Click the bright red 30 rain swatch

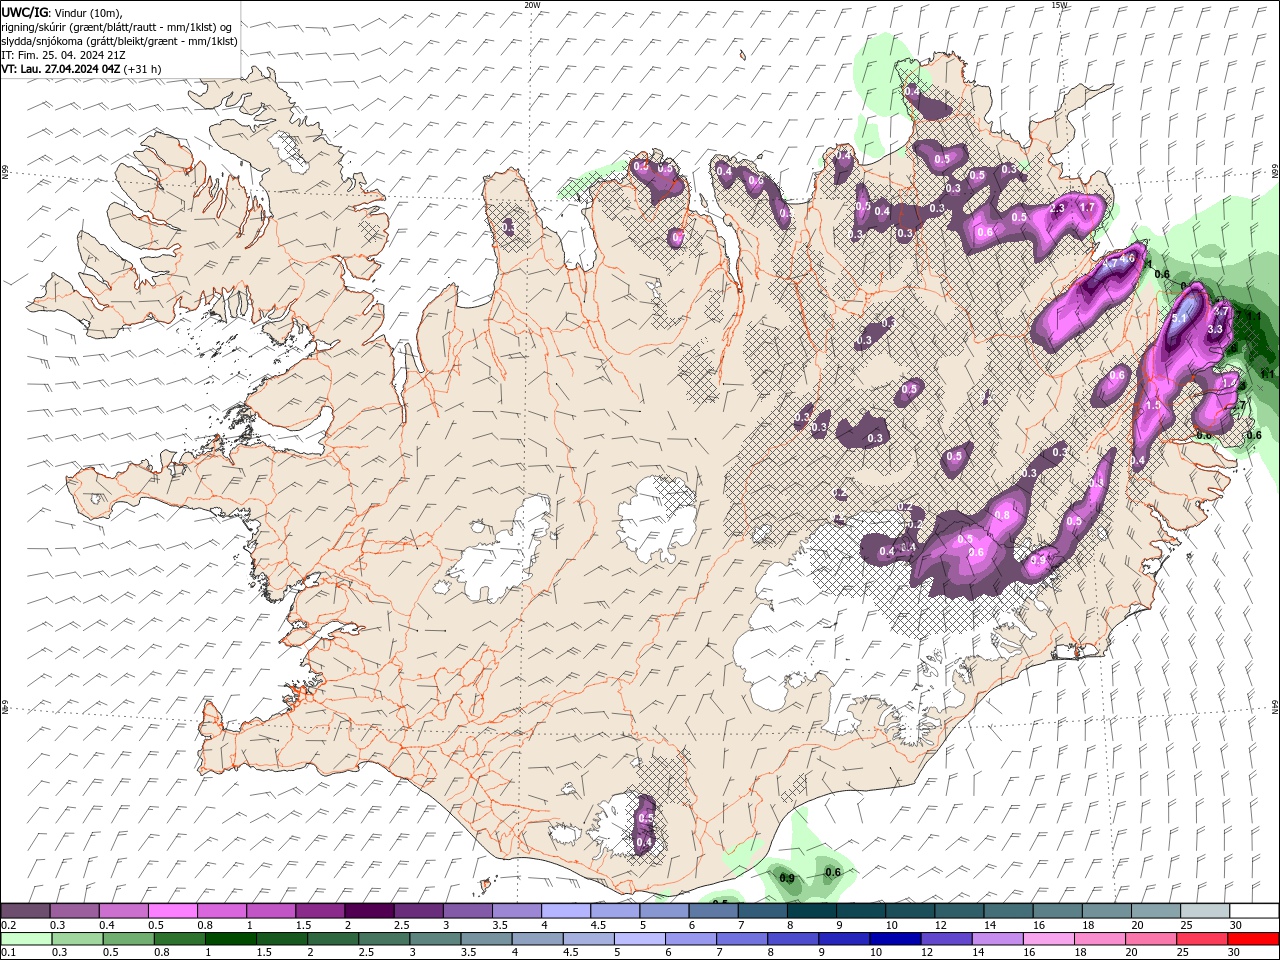point(1252,939)
